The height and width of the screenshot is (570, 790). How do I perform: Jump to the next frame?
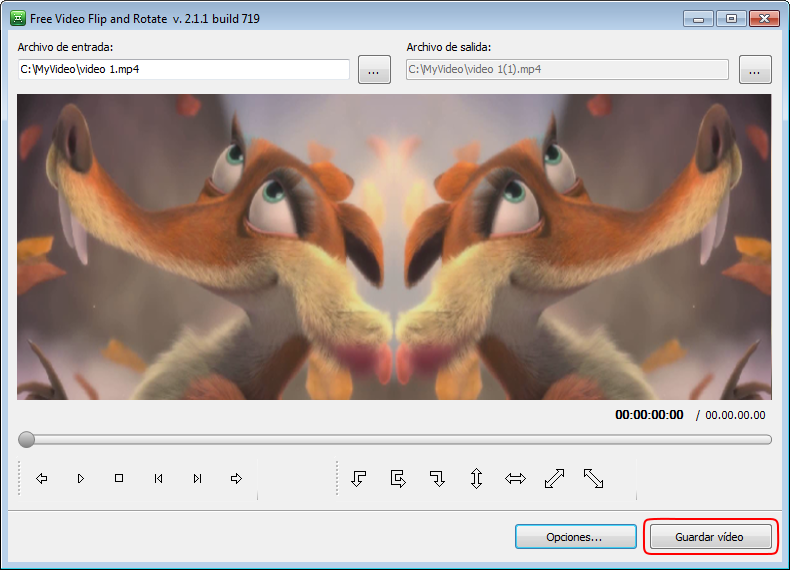coord(197,479)
